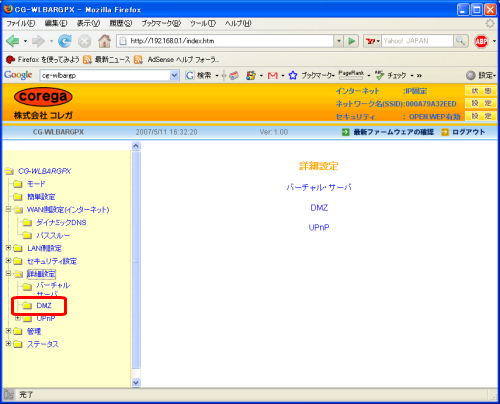Open the Google toolbar search box dropdown
The image size is (500, 404).
coord(174,76)
